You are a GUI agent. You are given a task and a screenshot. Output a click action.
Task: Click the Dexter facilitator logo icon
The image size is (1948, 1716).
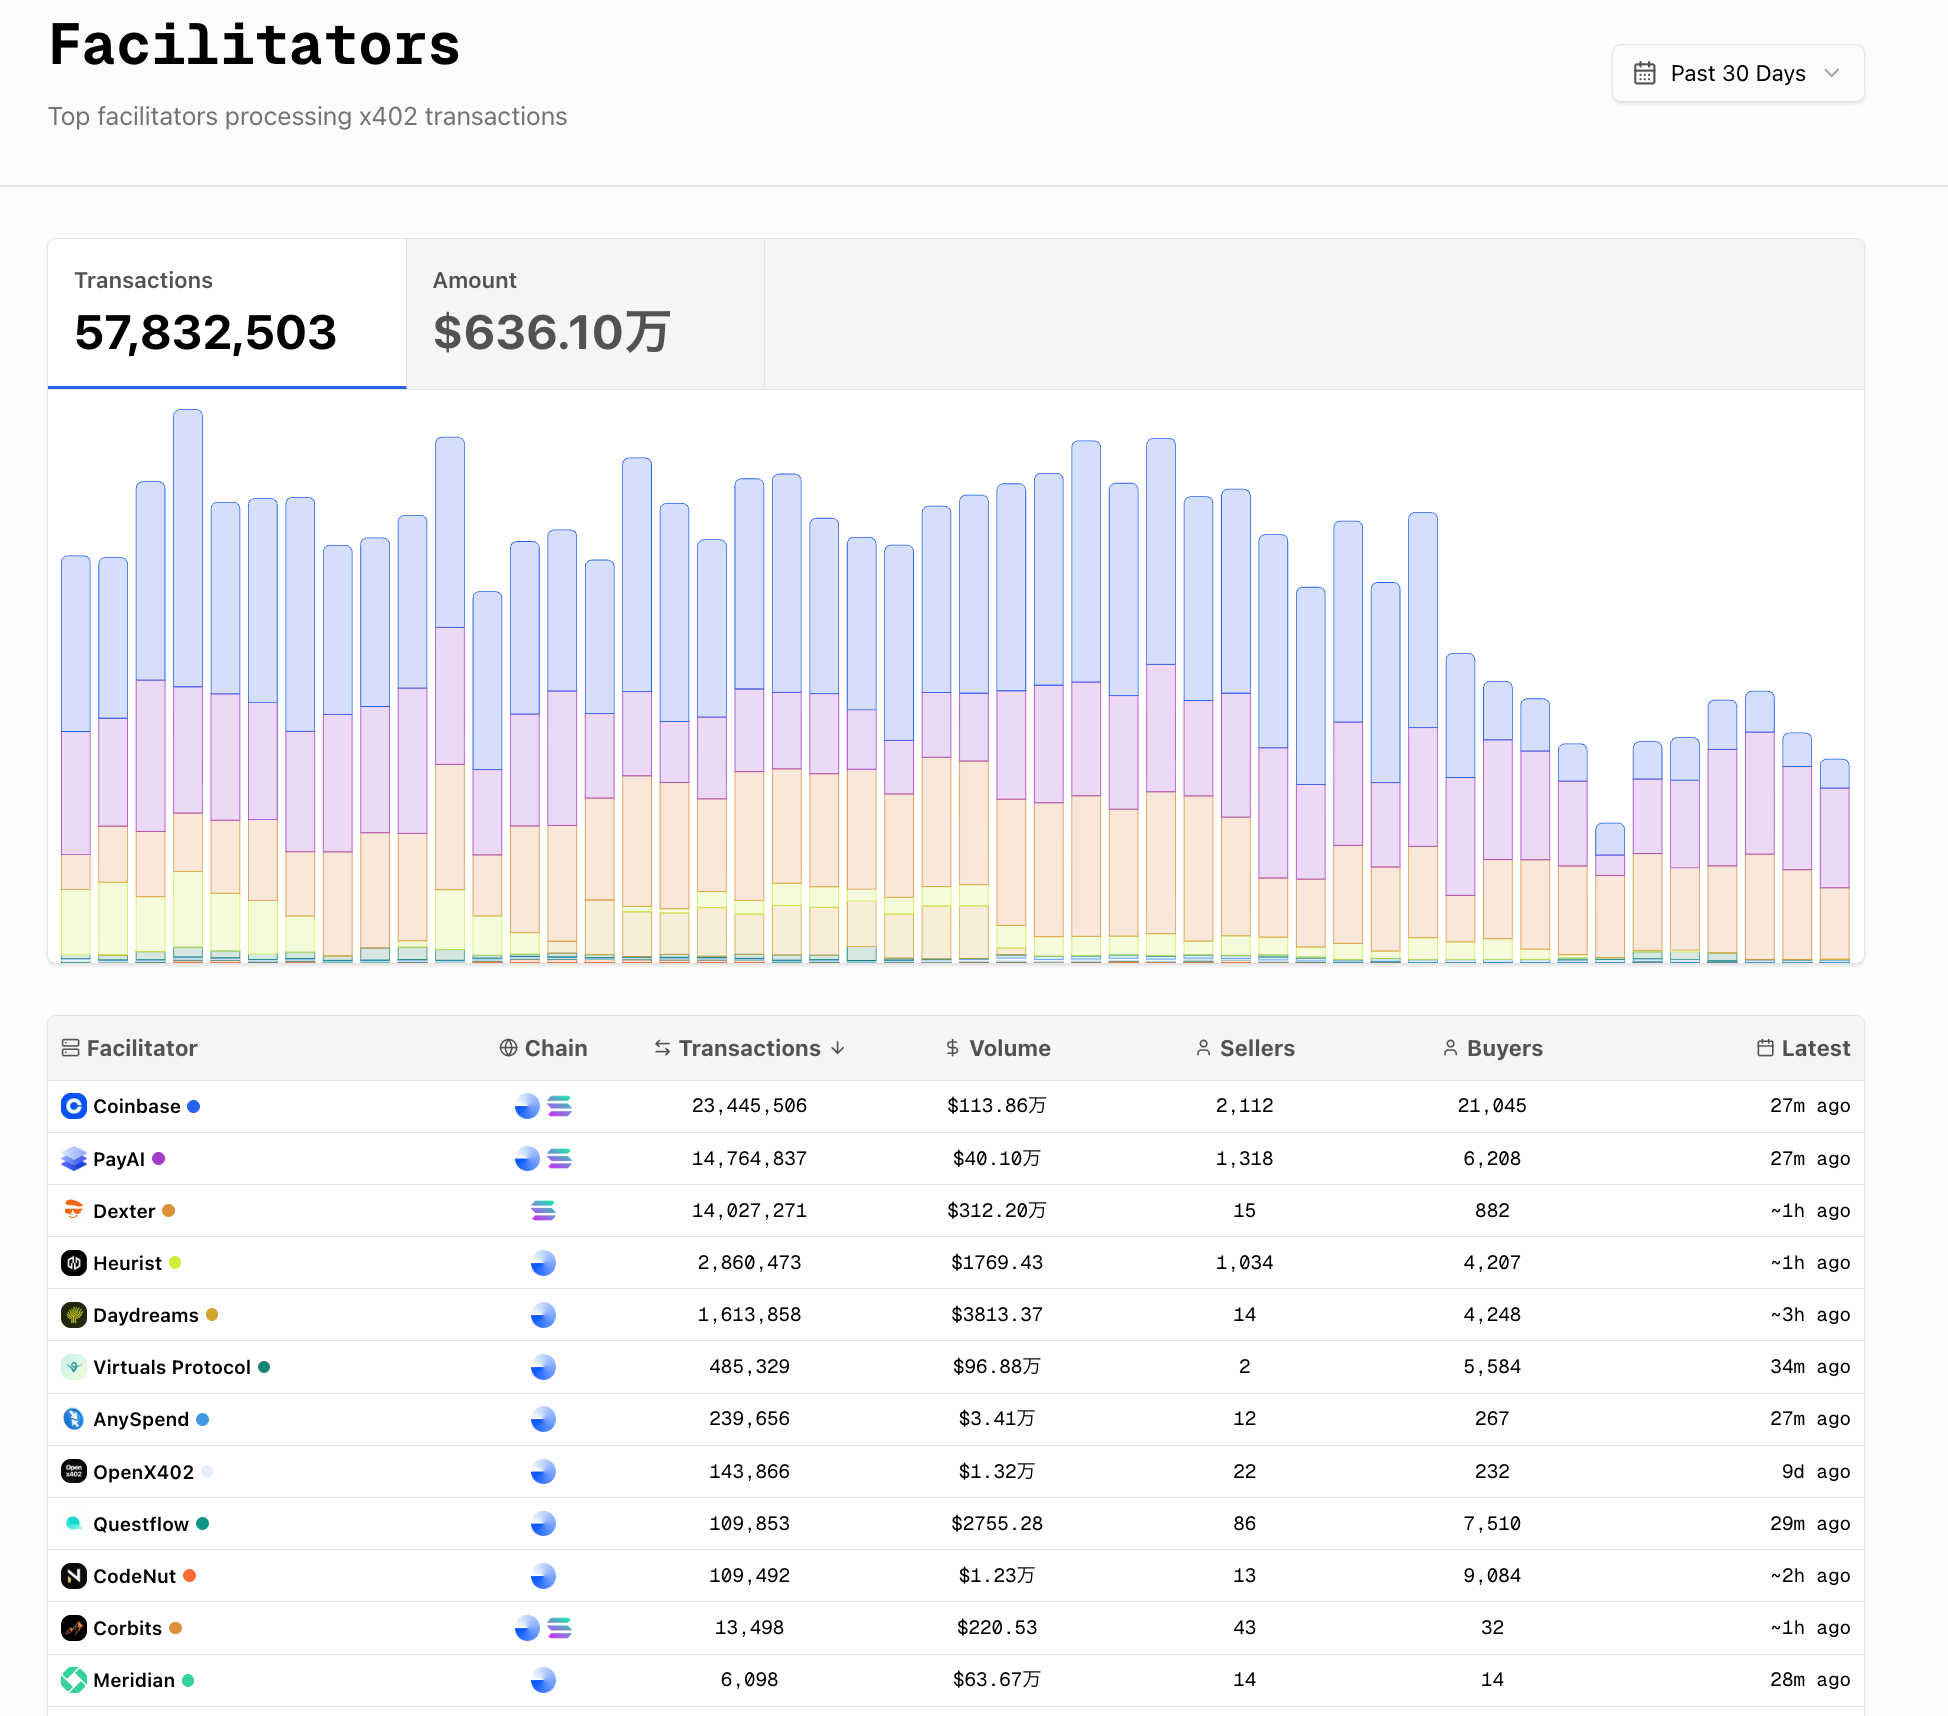click(x=74, y=1211)
